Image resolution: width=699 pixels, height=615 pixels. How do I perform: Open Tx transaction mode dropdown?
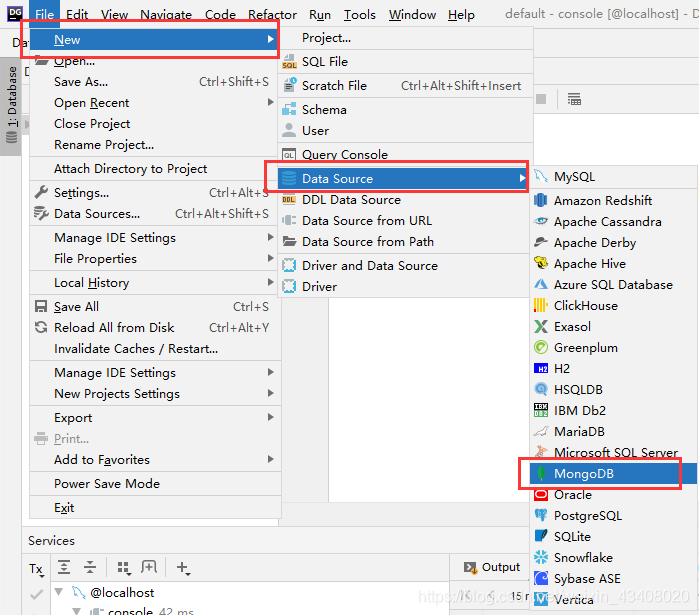(36, 569)
